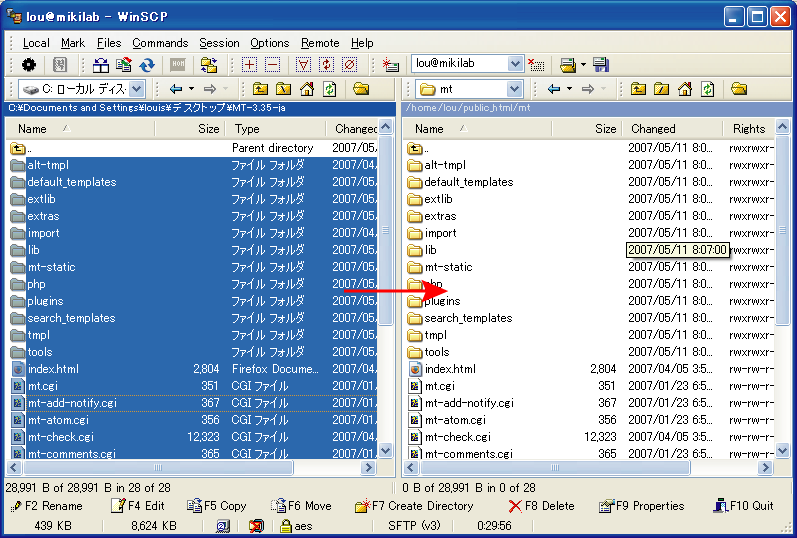Sort the local panel by Type column
Image resolution: width=797 pixels, height=538 pixels.
pyautogui.click(x=276, y=129)
